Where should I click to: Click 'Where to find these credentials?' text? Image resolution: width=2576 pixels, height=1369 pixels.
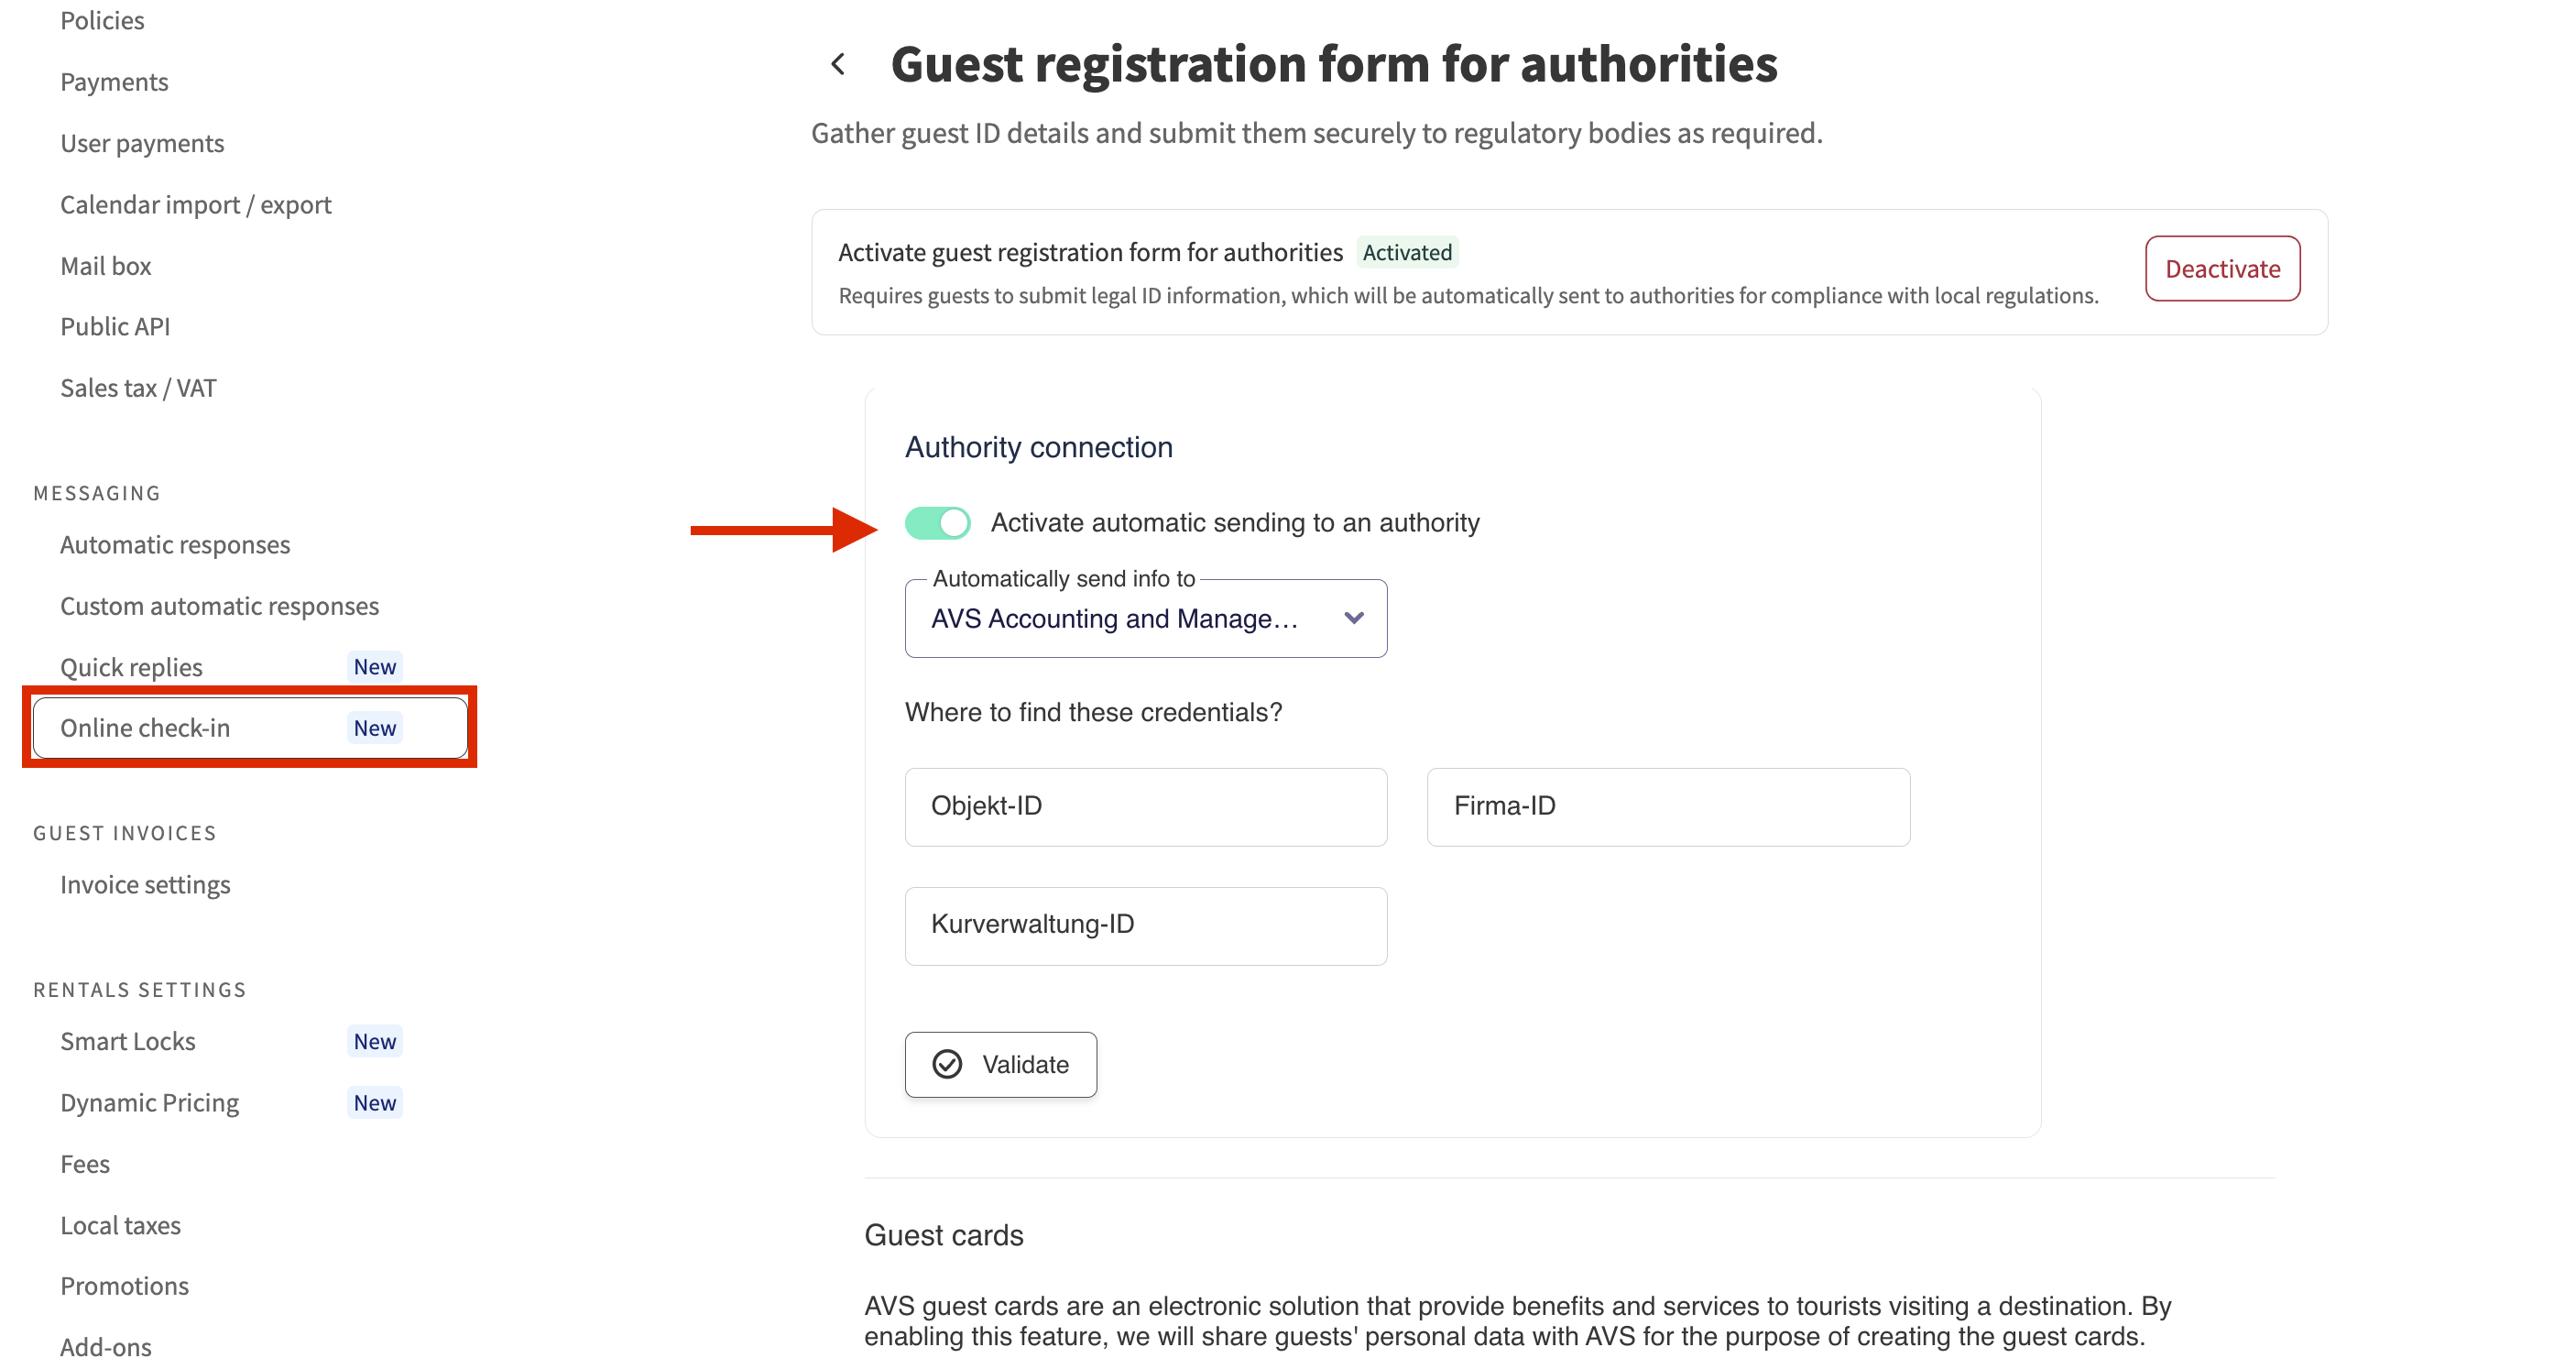(1093, 712)
